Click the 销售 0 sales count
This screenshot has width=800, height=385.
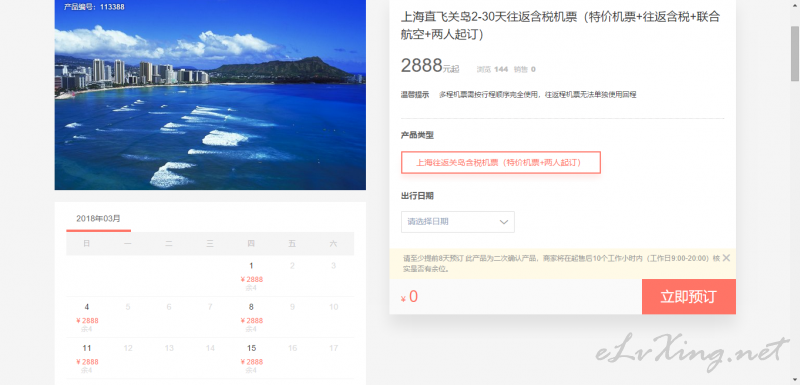(x=524, y=69)
